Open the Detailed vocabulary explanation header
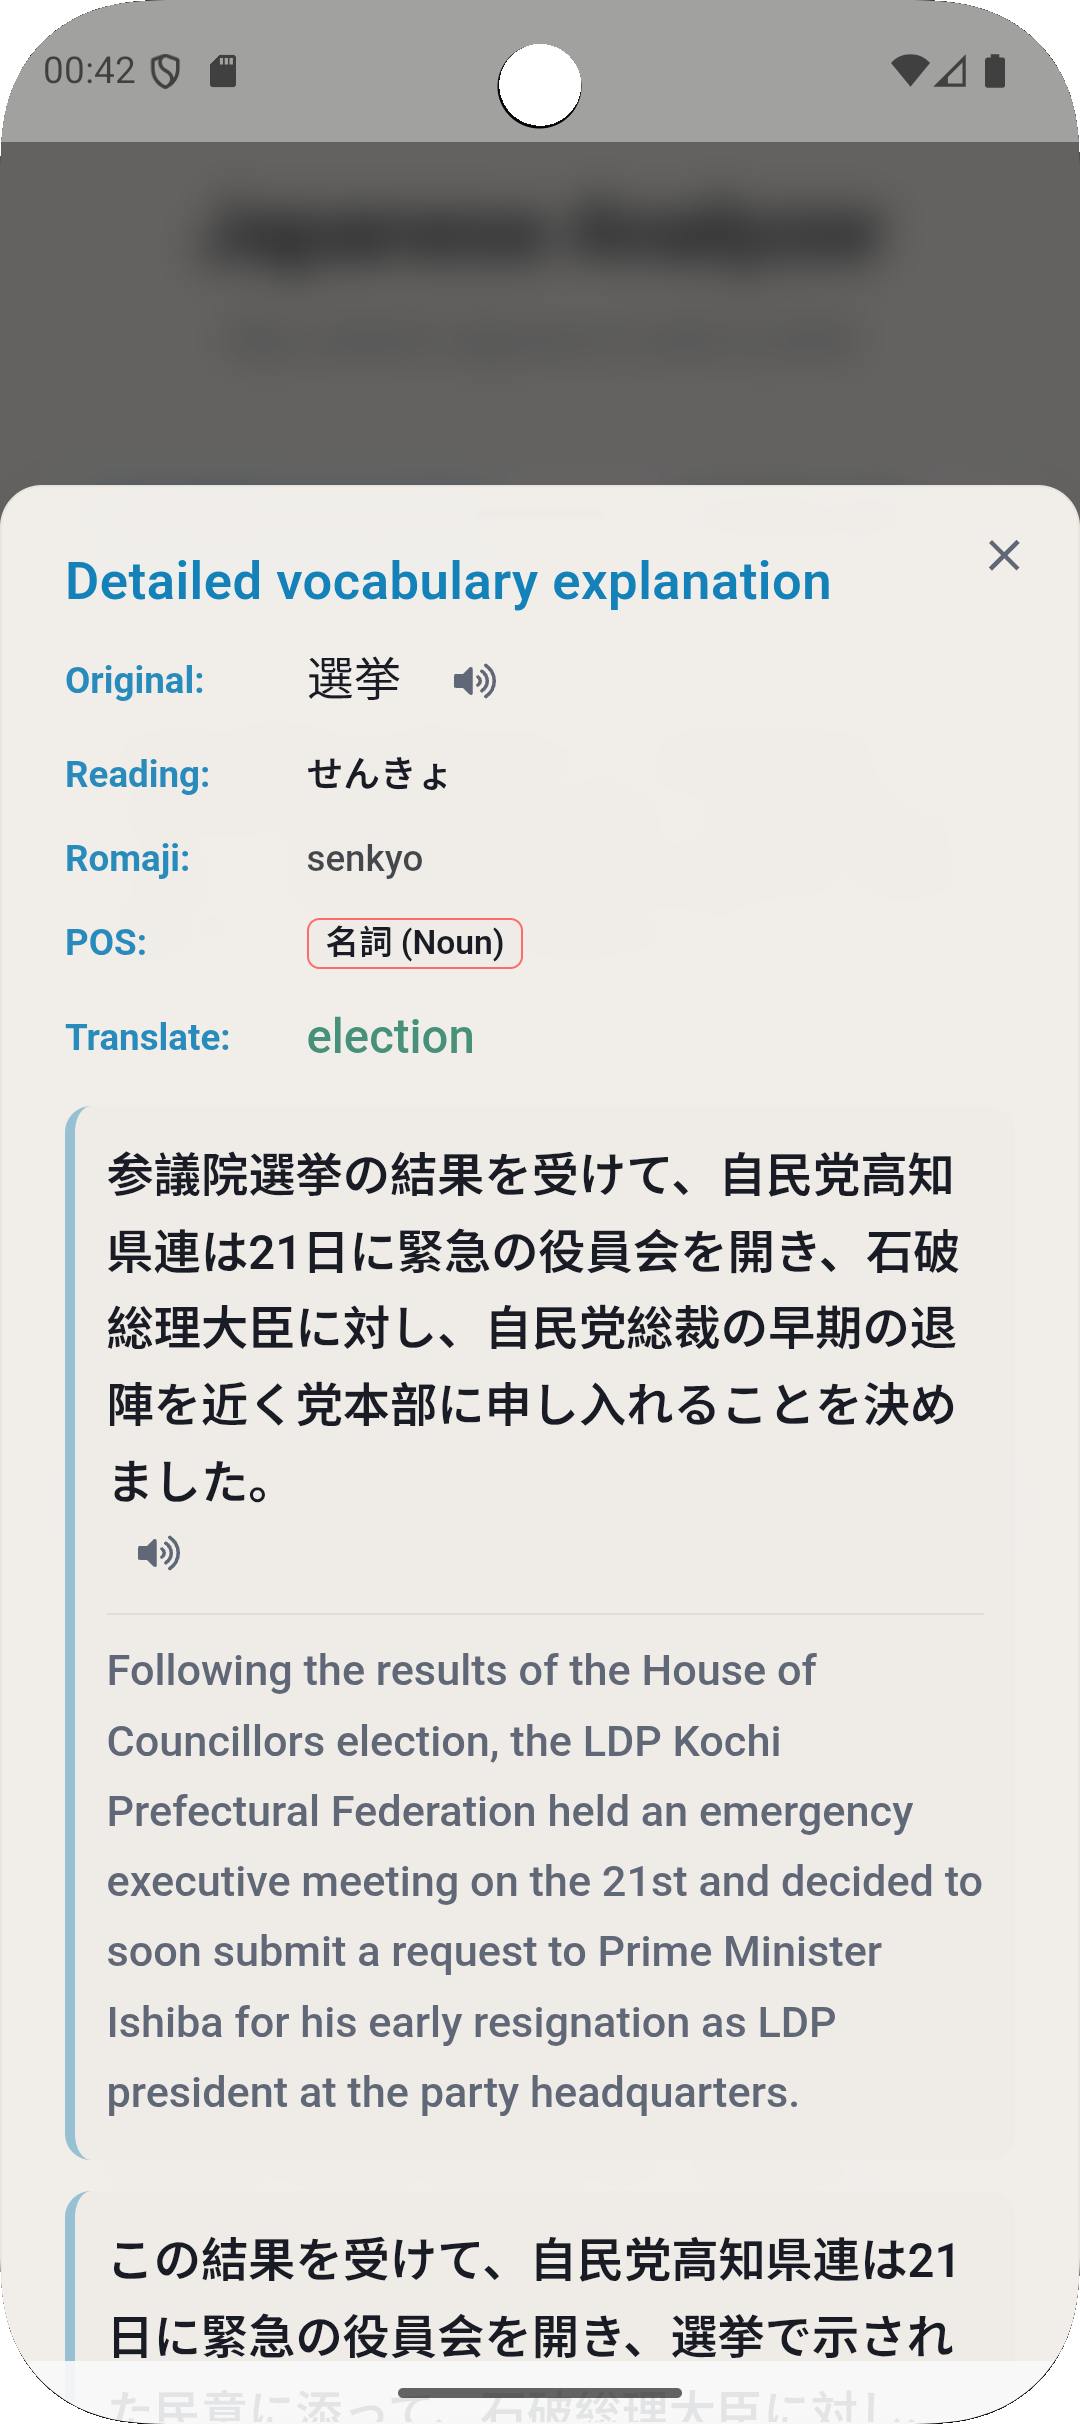Viewport: 1080px width, 2424px height. [446, 581]
